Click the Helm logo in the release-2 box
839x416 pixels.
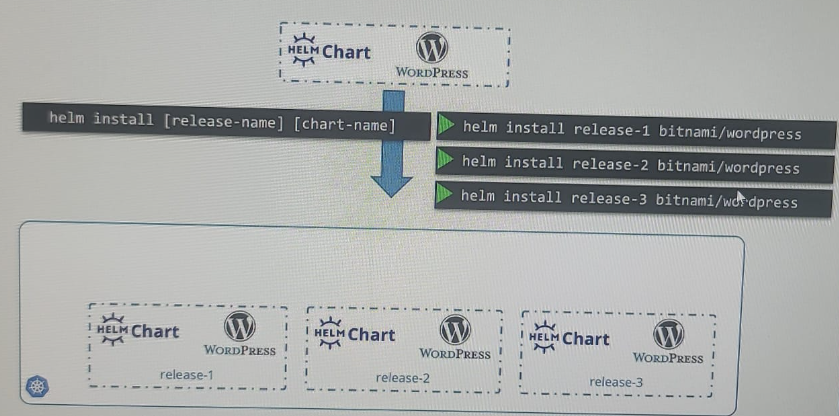coord(330,333)
